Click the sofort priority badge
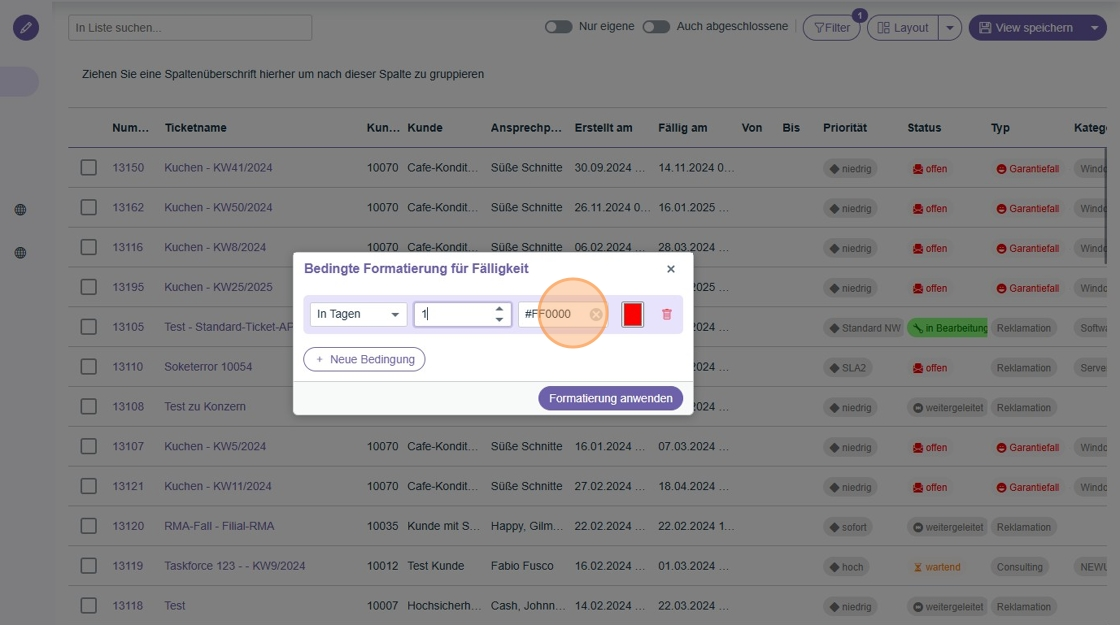1120x625 pixels. (x=848, y=527)
